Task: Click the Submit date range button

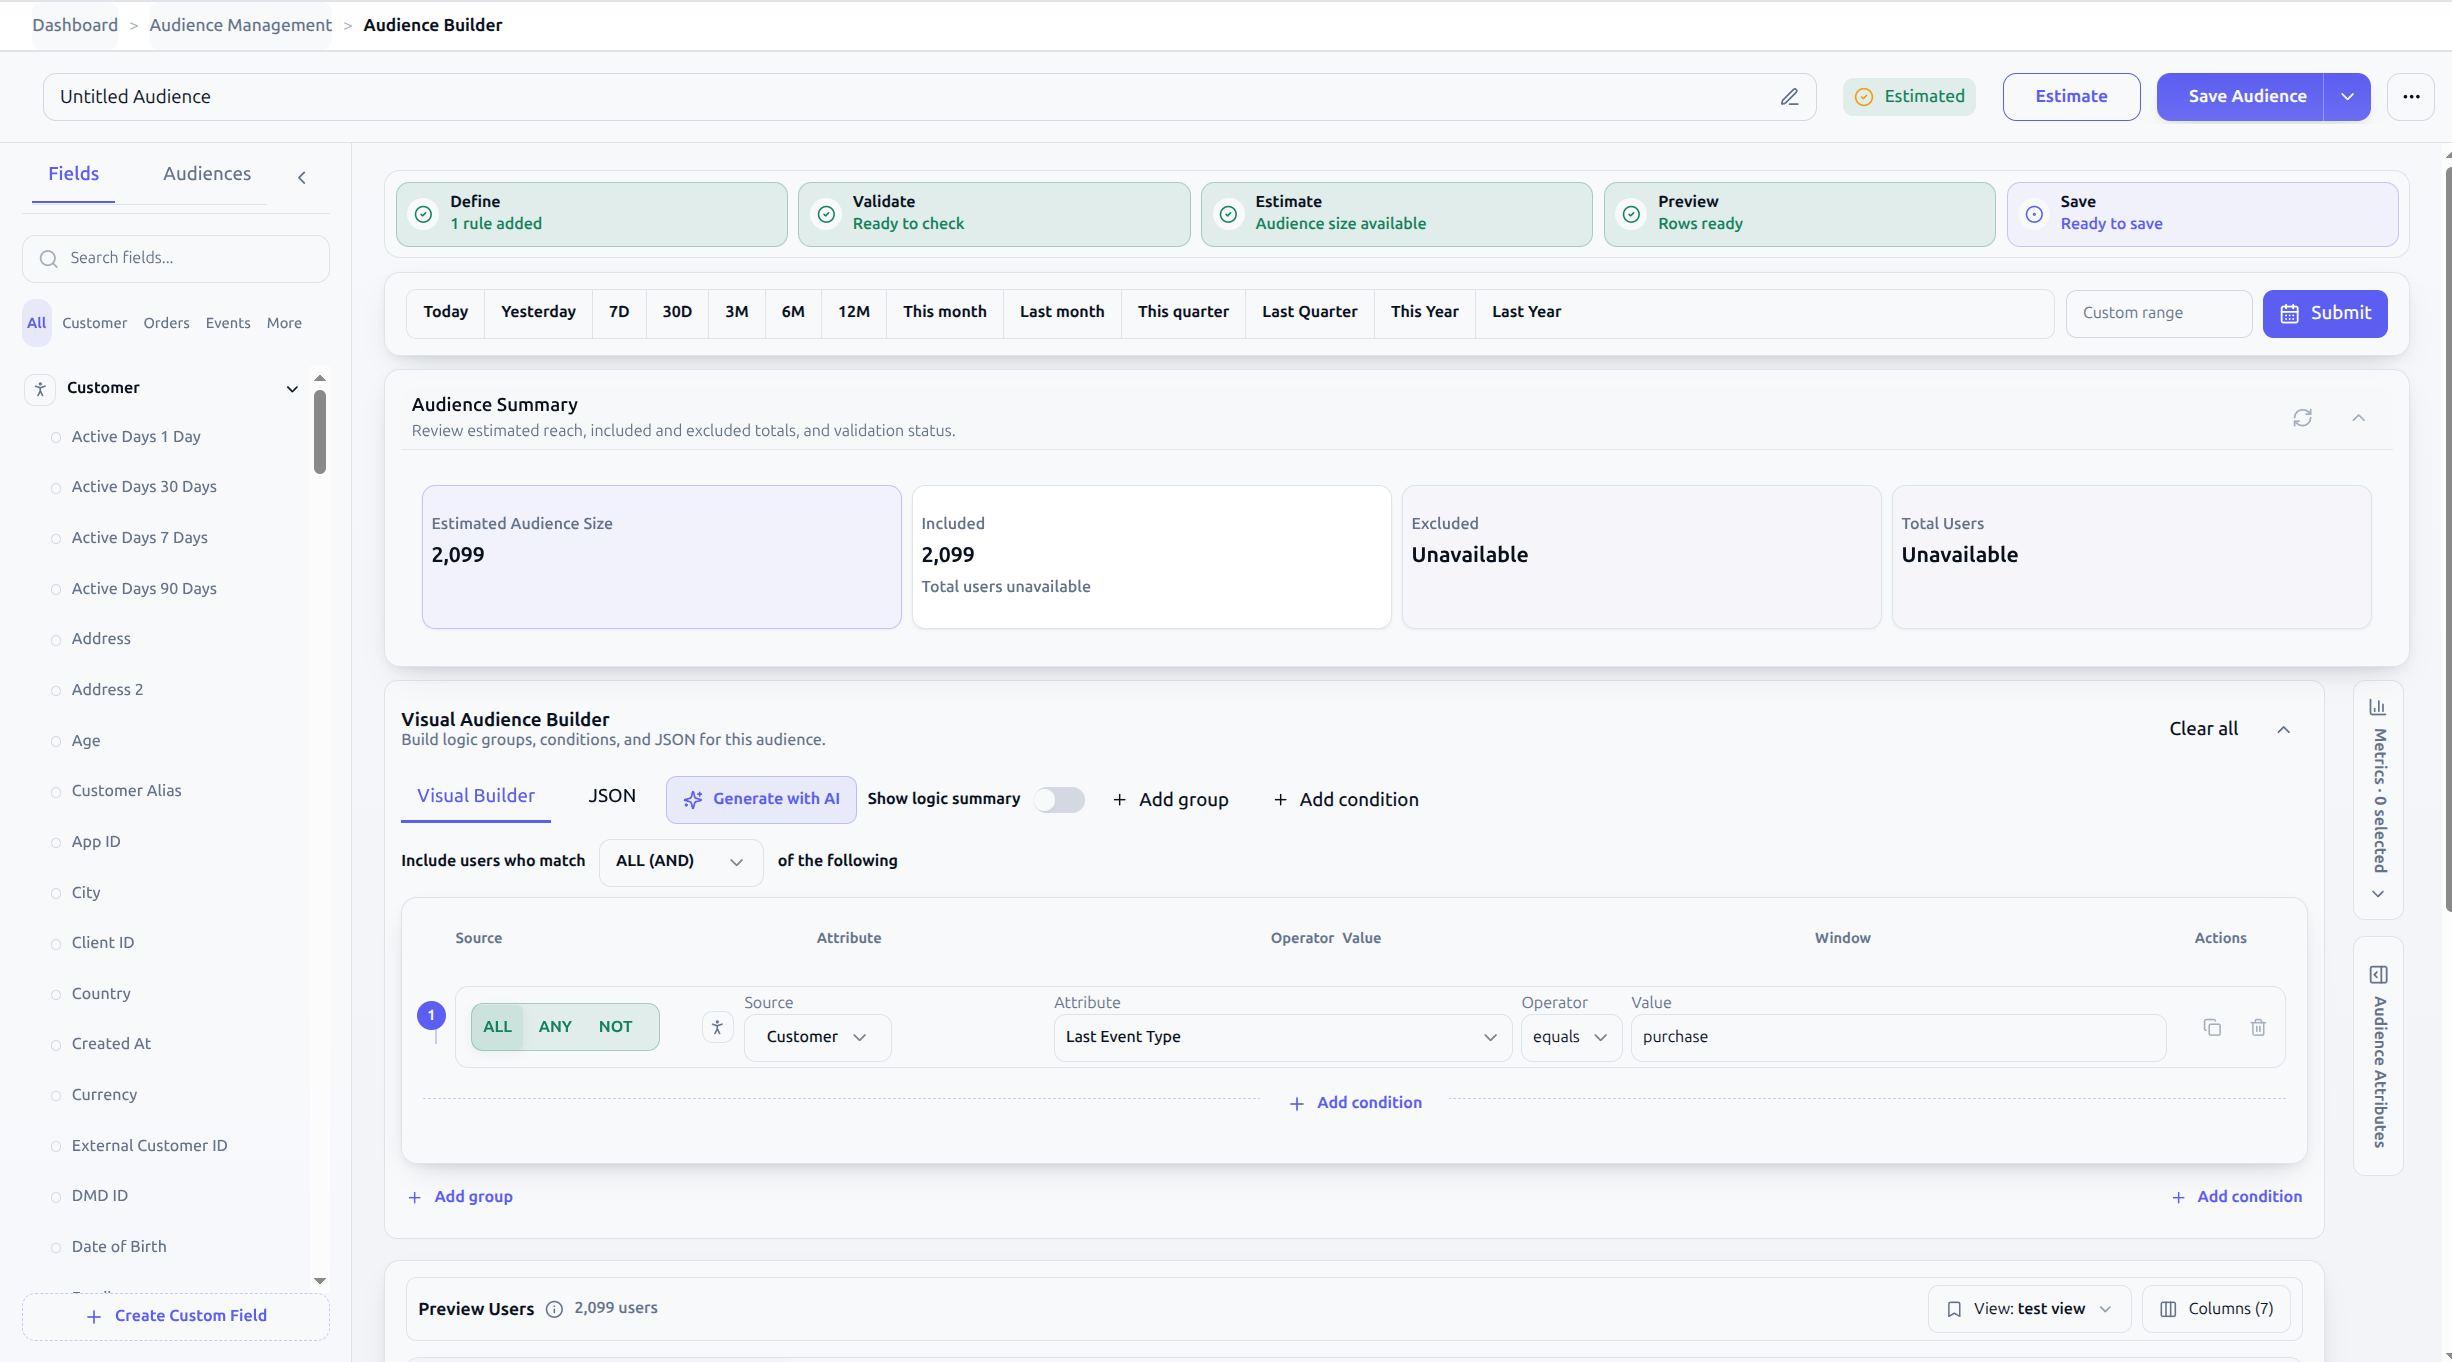Action: click(2325, 314)
